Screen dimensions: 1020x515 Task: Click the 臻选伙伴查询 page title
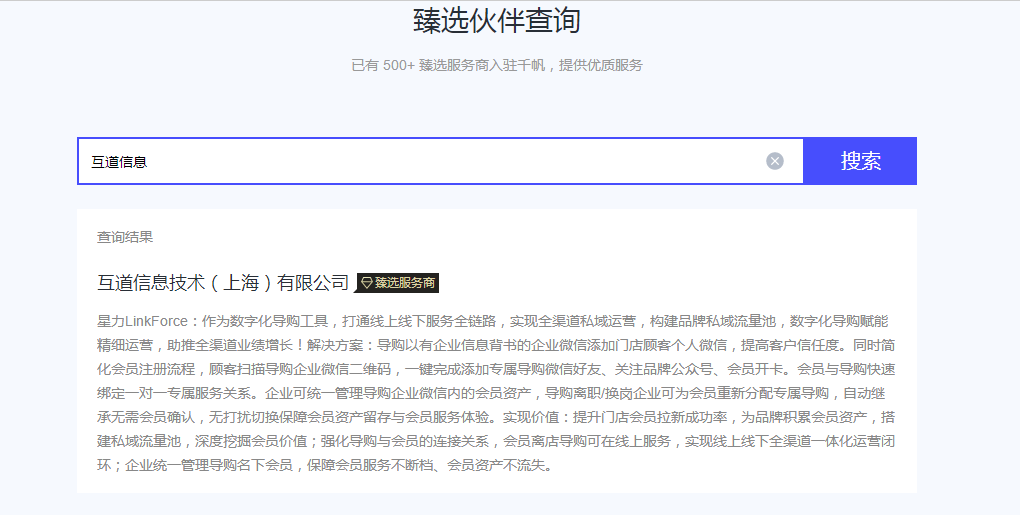497,20
